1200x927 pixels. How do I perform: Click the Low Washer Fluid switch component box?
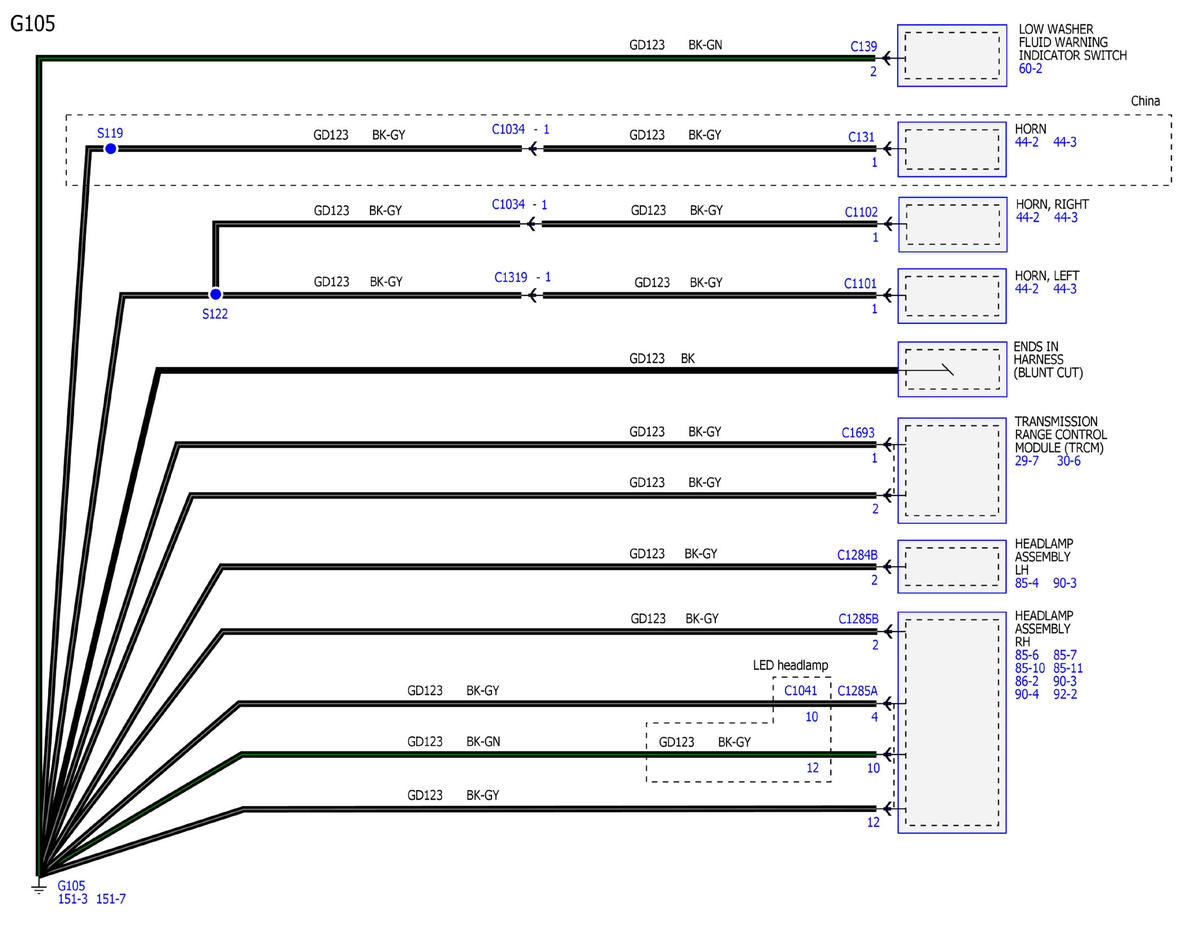coord(952,55)
